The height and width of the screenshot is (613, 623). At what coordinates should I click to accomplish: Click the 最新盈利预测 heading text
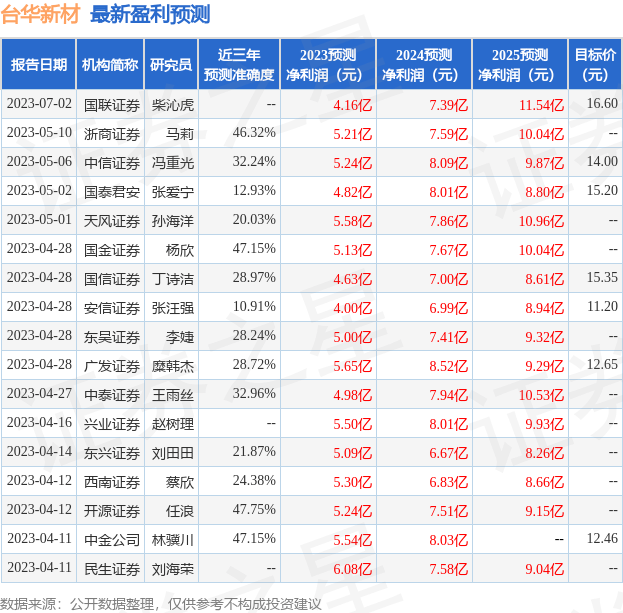coord(150,14)
